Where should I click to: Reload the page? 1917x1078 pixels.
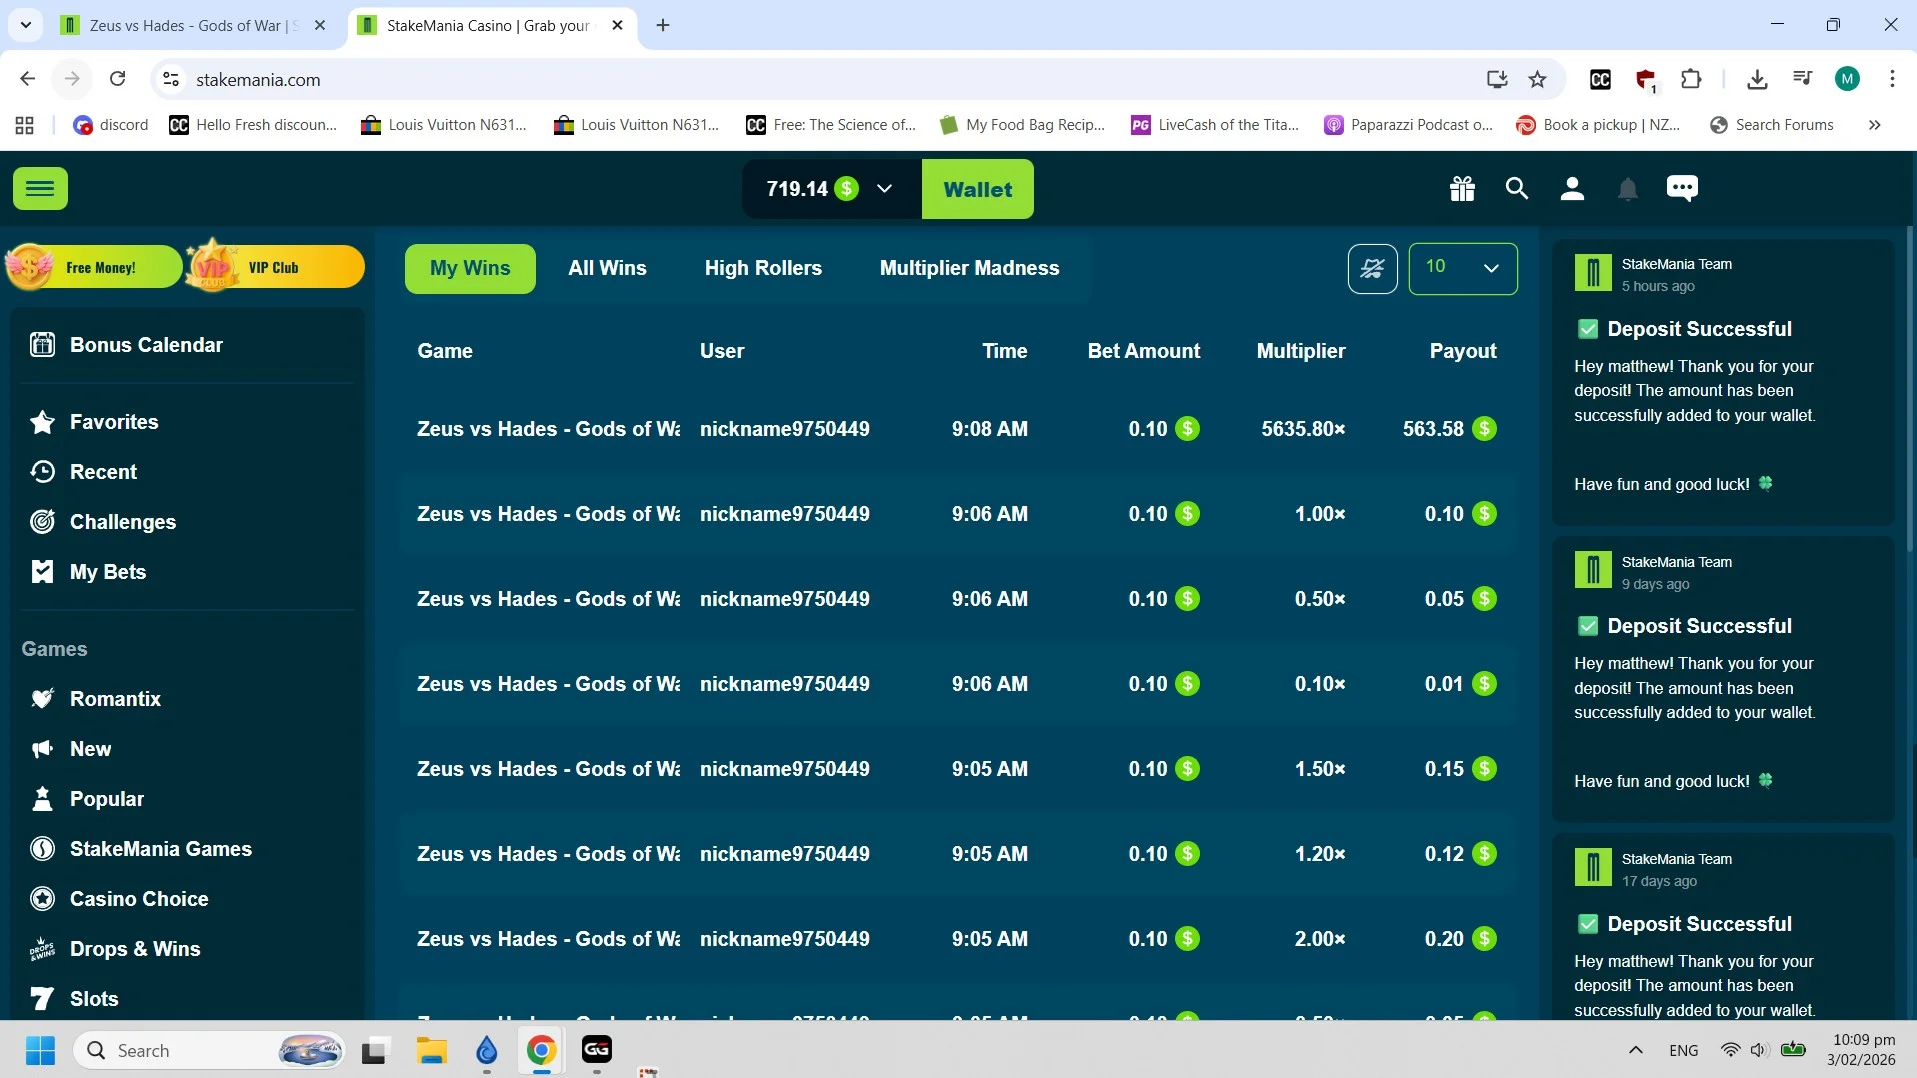coord(117,79)
